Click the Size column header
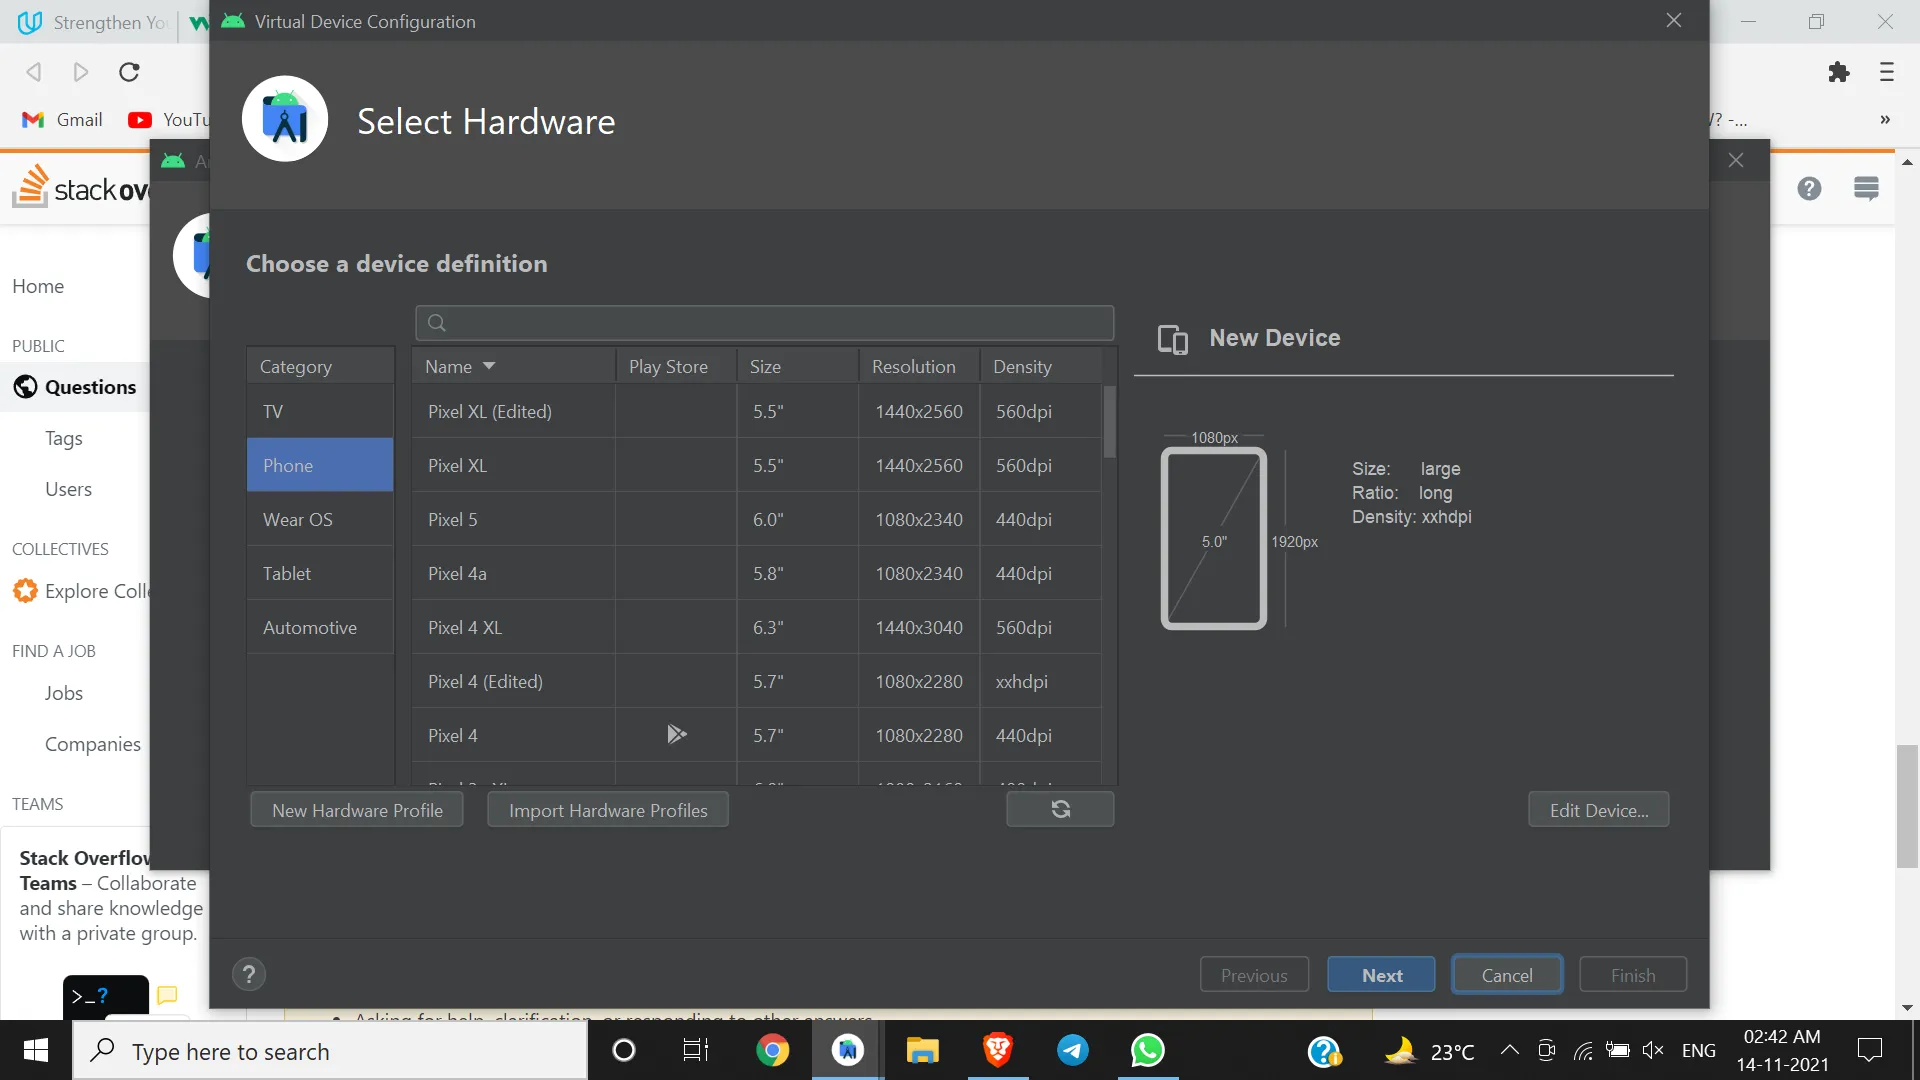Screen dimensions: 1920x1080 pyautogui.click(x=797, y=367)
